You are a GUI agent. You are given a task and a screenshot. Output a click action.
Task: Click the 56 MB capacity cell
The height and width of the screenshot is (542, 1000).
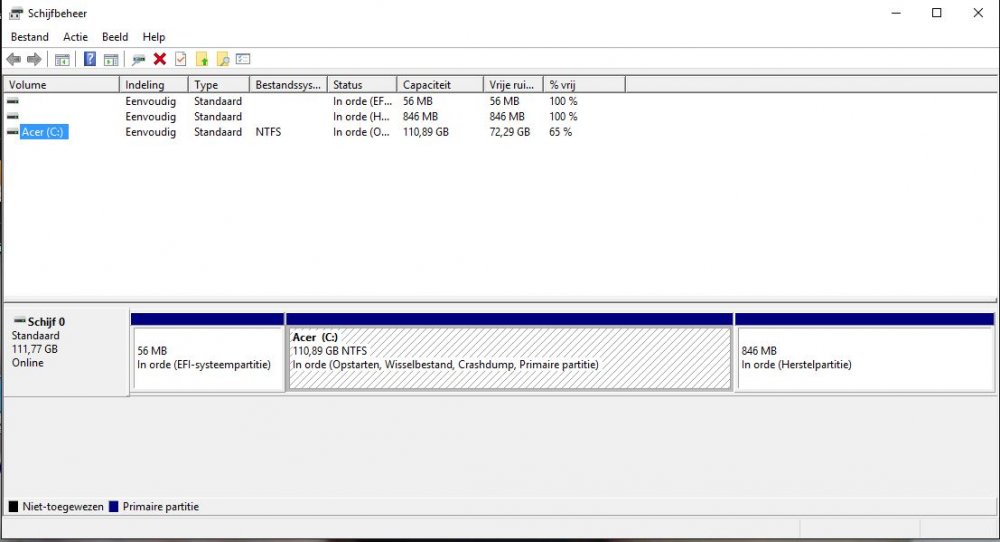tap(417, 101)
